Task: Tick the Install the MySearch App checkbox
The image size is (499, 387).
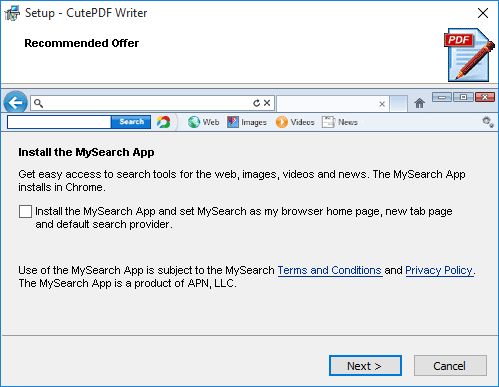Action: [25, 211]
